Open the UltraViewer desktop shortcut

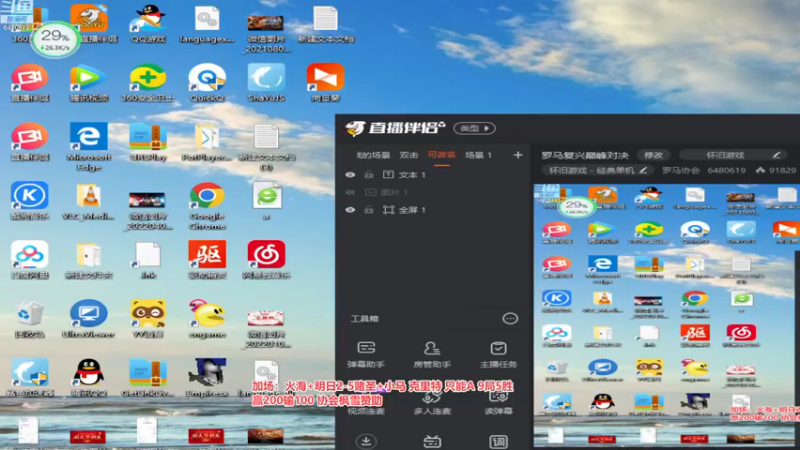click(88, 319)
